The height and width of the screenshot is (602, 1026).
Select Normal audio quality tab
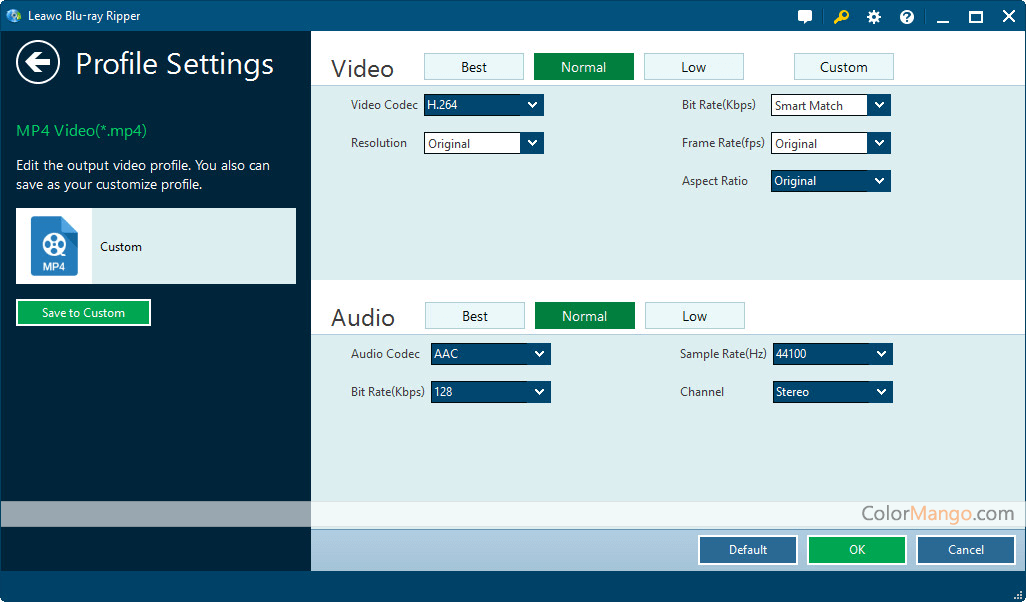[584, 316]
